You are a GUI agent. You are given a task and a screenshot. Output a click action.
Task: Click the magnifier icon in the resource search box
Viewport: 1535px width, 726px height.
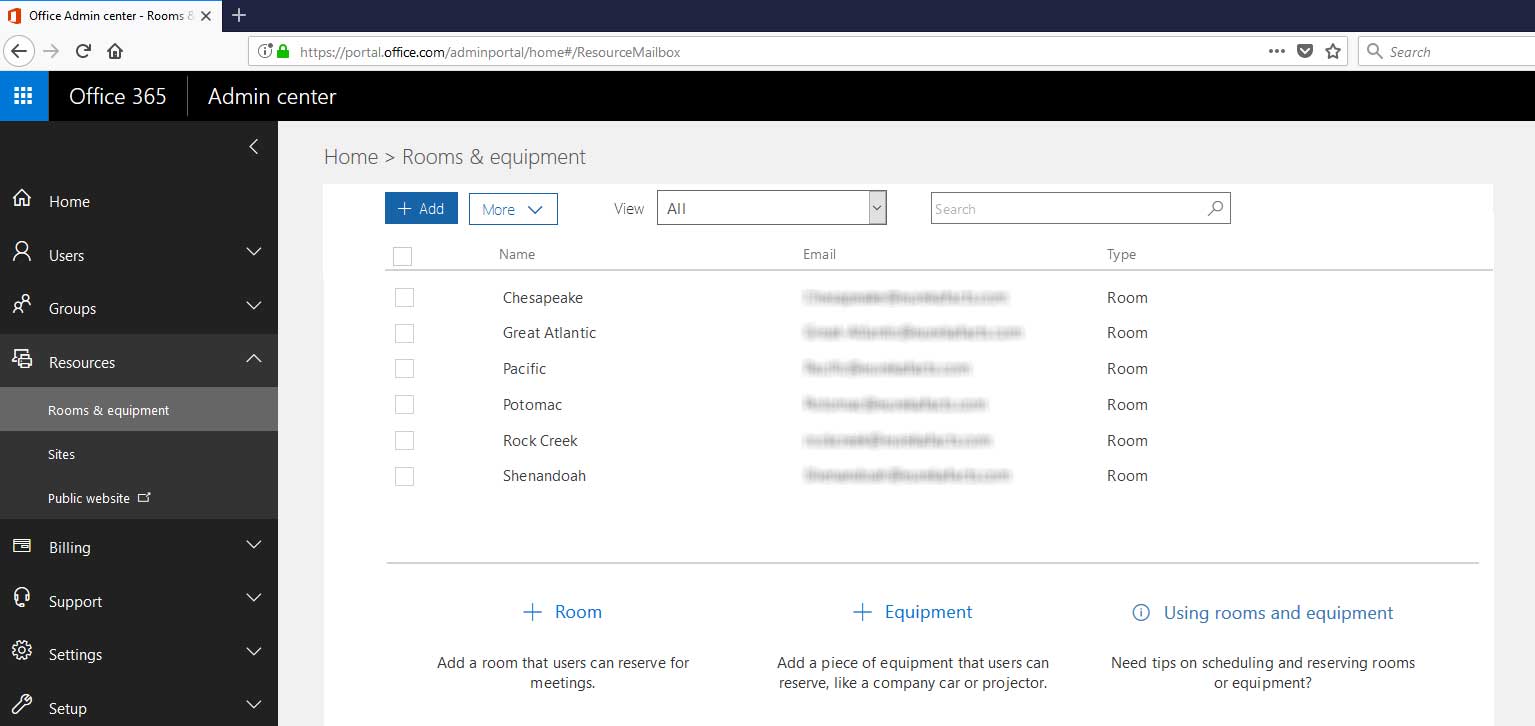pyautogui.click(x=1215, y=209)
